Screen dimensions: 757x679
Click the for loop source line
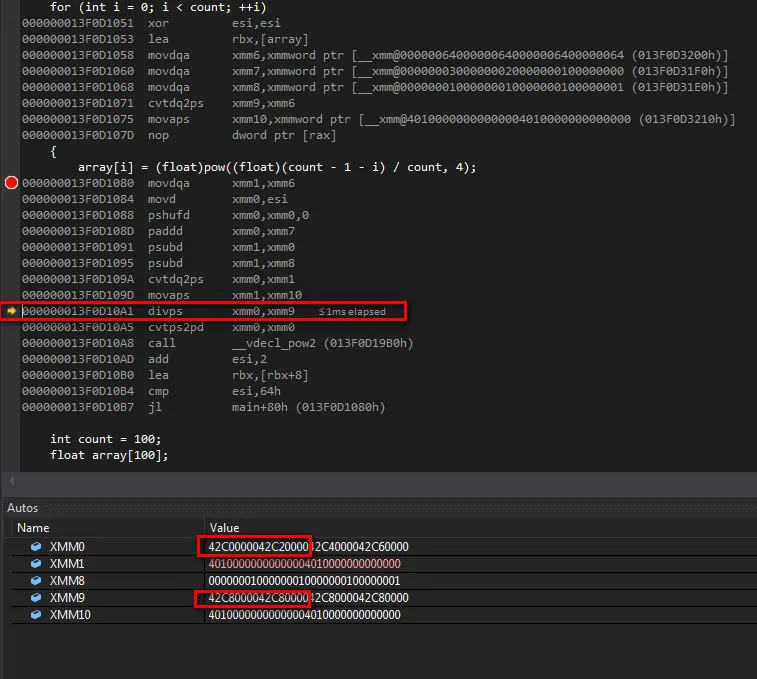(158, 7)
